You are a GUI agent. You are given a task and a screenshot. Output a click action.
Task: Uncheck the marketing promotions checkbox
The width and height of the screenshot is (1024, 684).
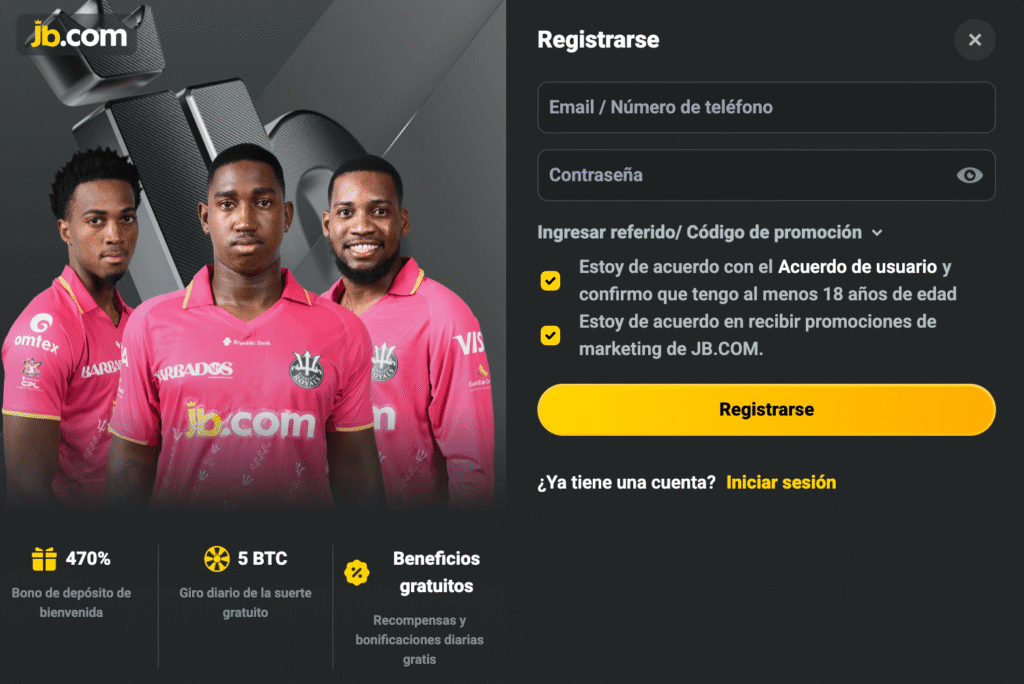tap(550, 335)
